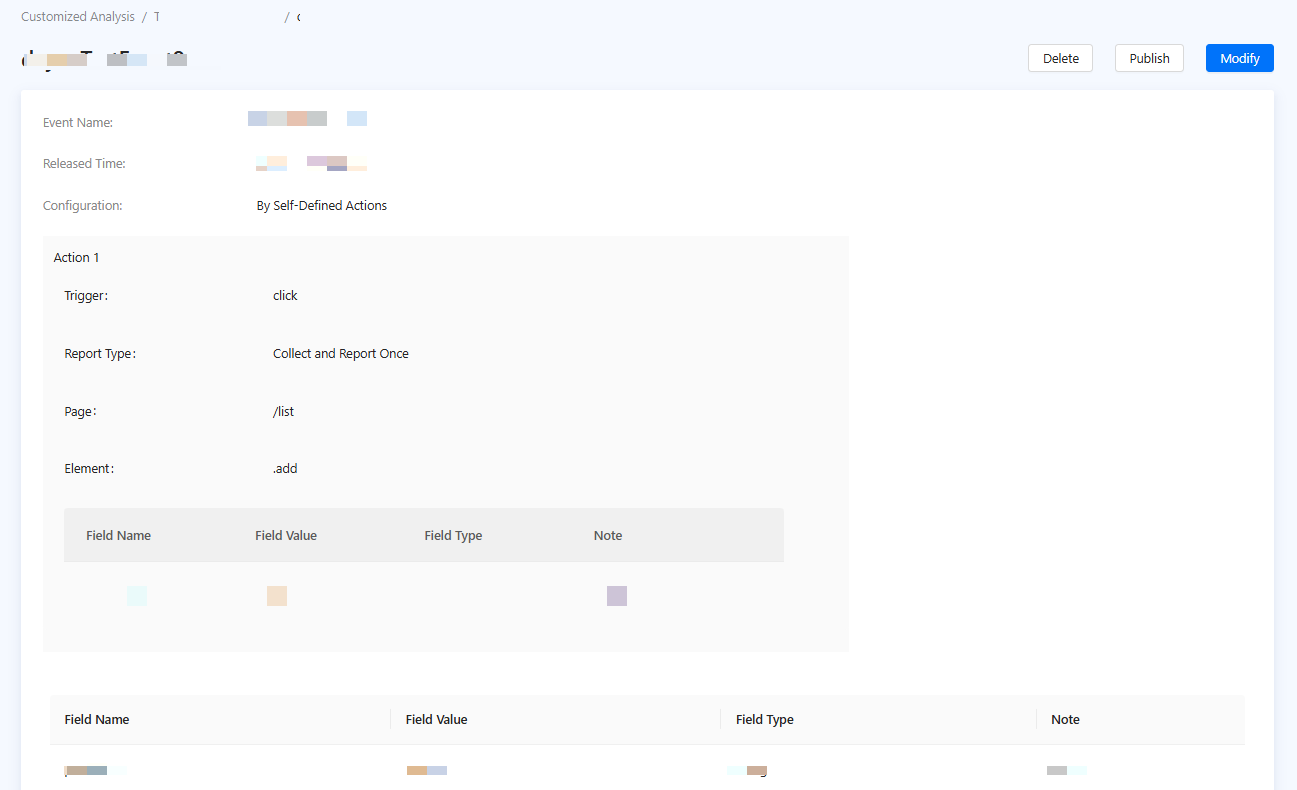
Task: Click Note header in bottom table
Action: 1065,719
